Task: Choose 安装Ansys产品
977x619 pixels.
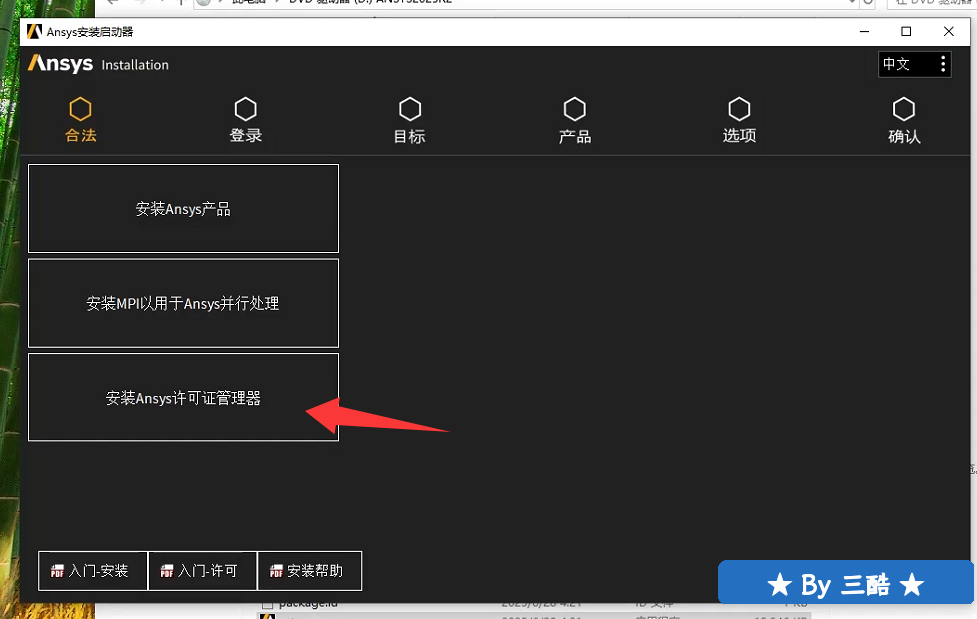Action: pos(183,208)
